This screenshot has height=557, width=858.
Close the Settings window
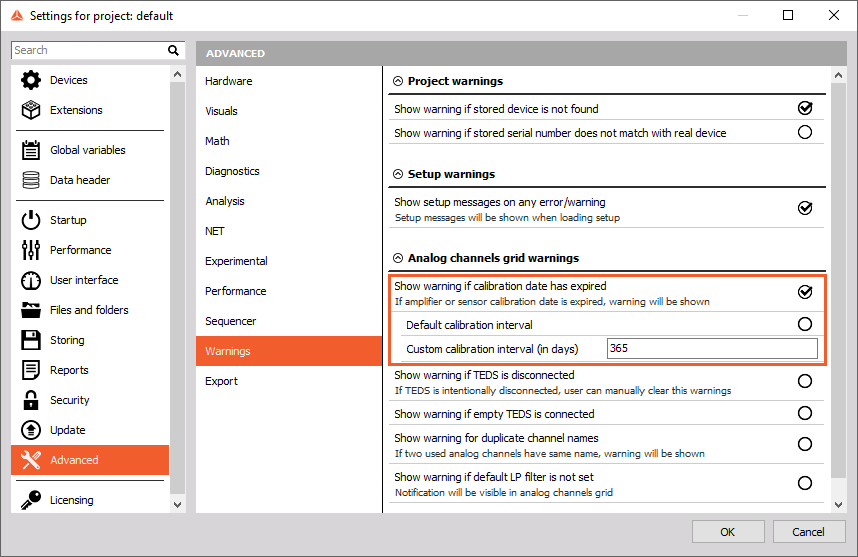coord(834,15)
